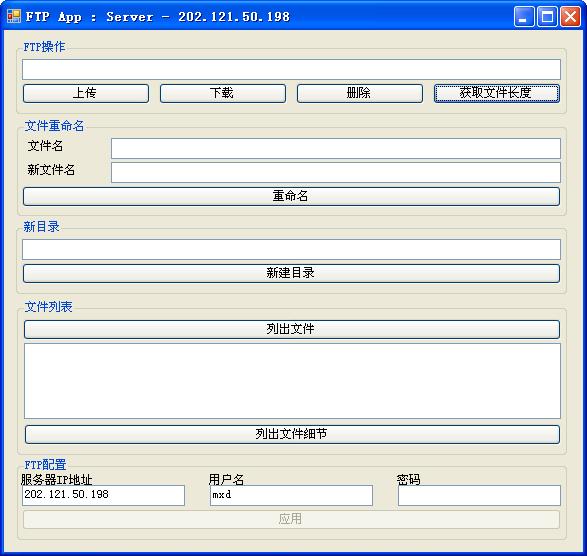Viewport: 587px width, 556px height.
Task: Click the 删除 delete button
Action: 360,93
